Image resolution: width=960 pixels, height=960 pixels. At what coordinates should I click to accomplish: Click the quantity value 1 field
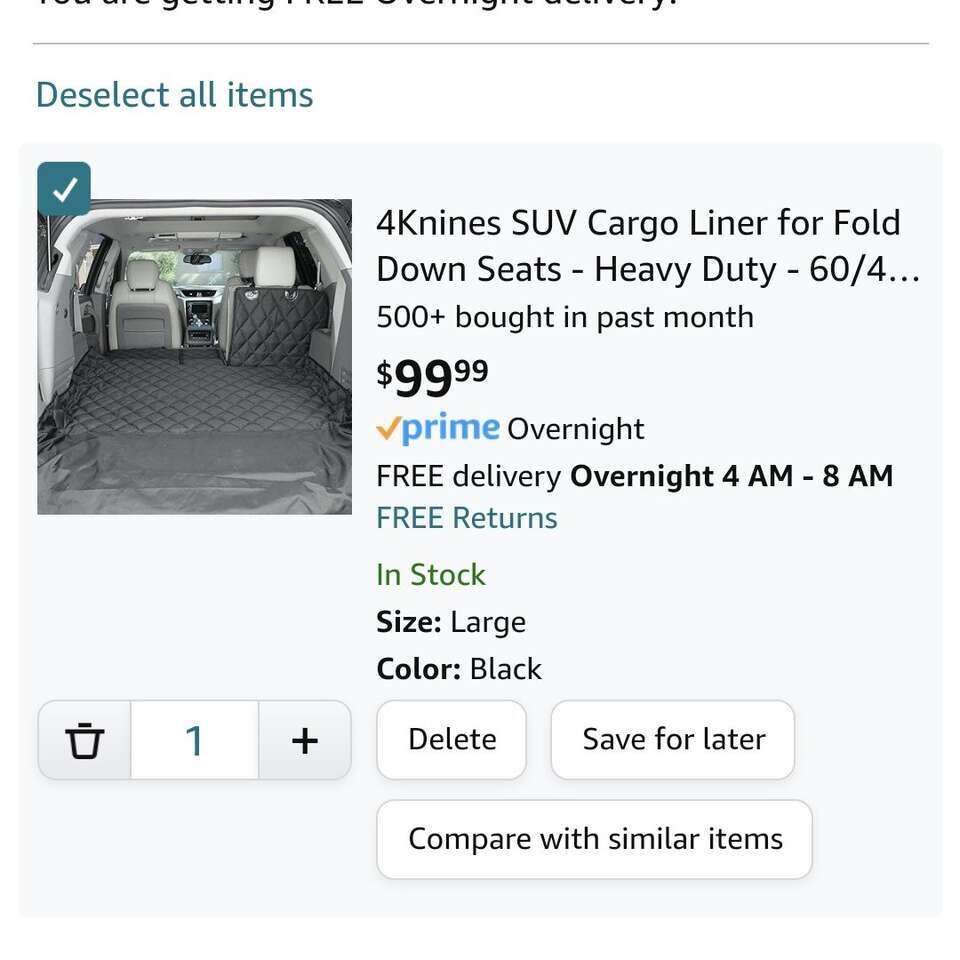pyautogui.click(x=194, y=740)
